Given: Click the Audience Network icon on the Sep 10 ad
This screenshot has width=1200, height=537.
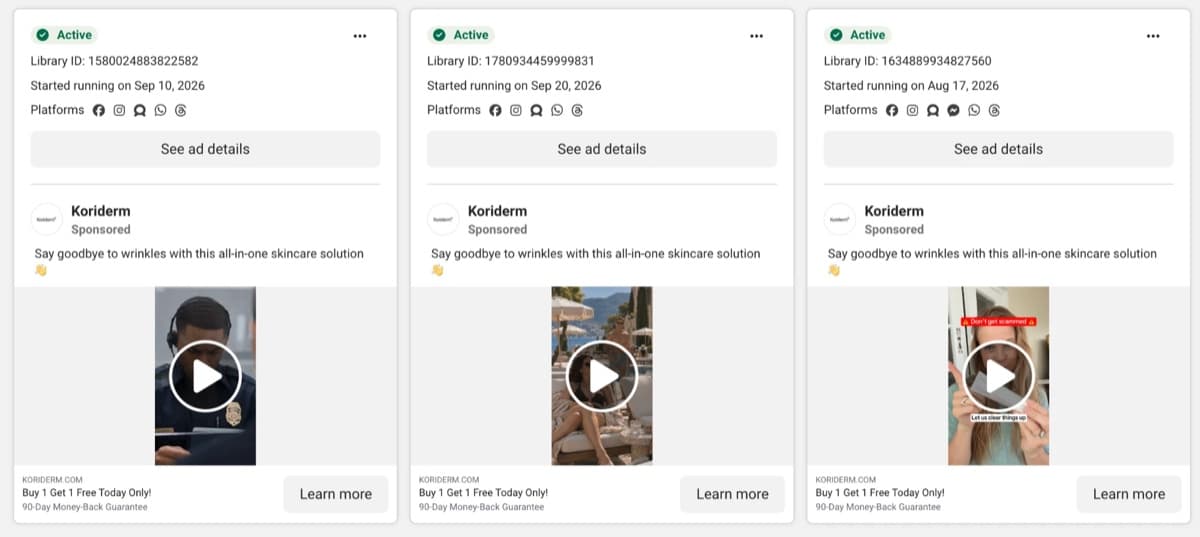Looking at the screenshot, I should (x=140, y=110).
